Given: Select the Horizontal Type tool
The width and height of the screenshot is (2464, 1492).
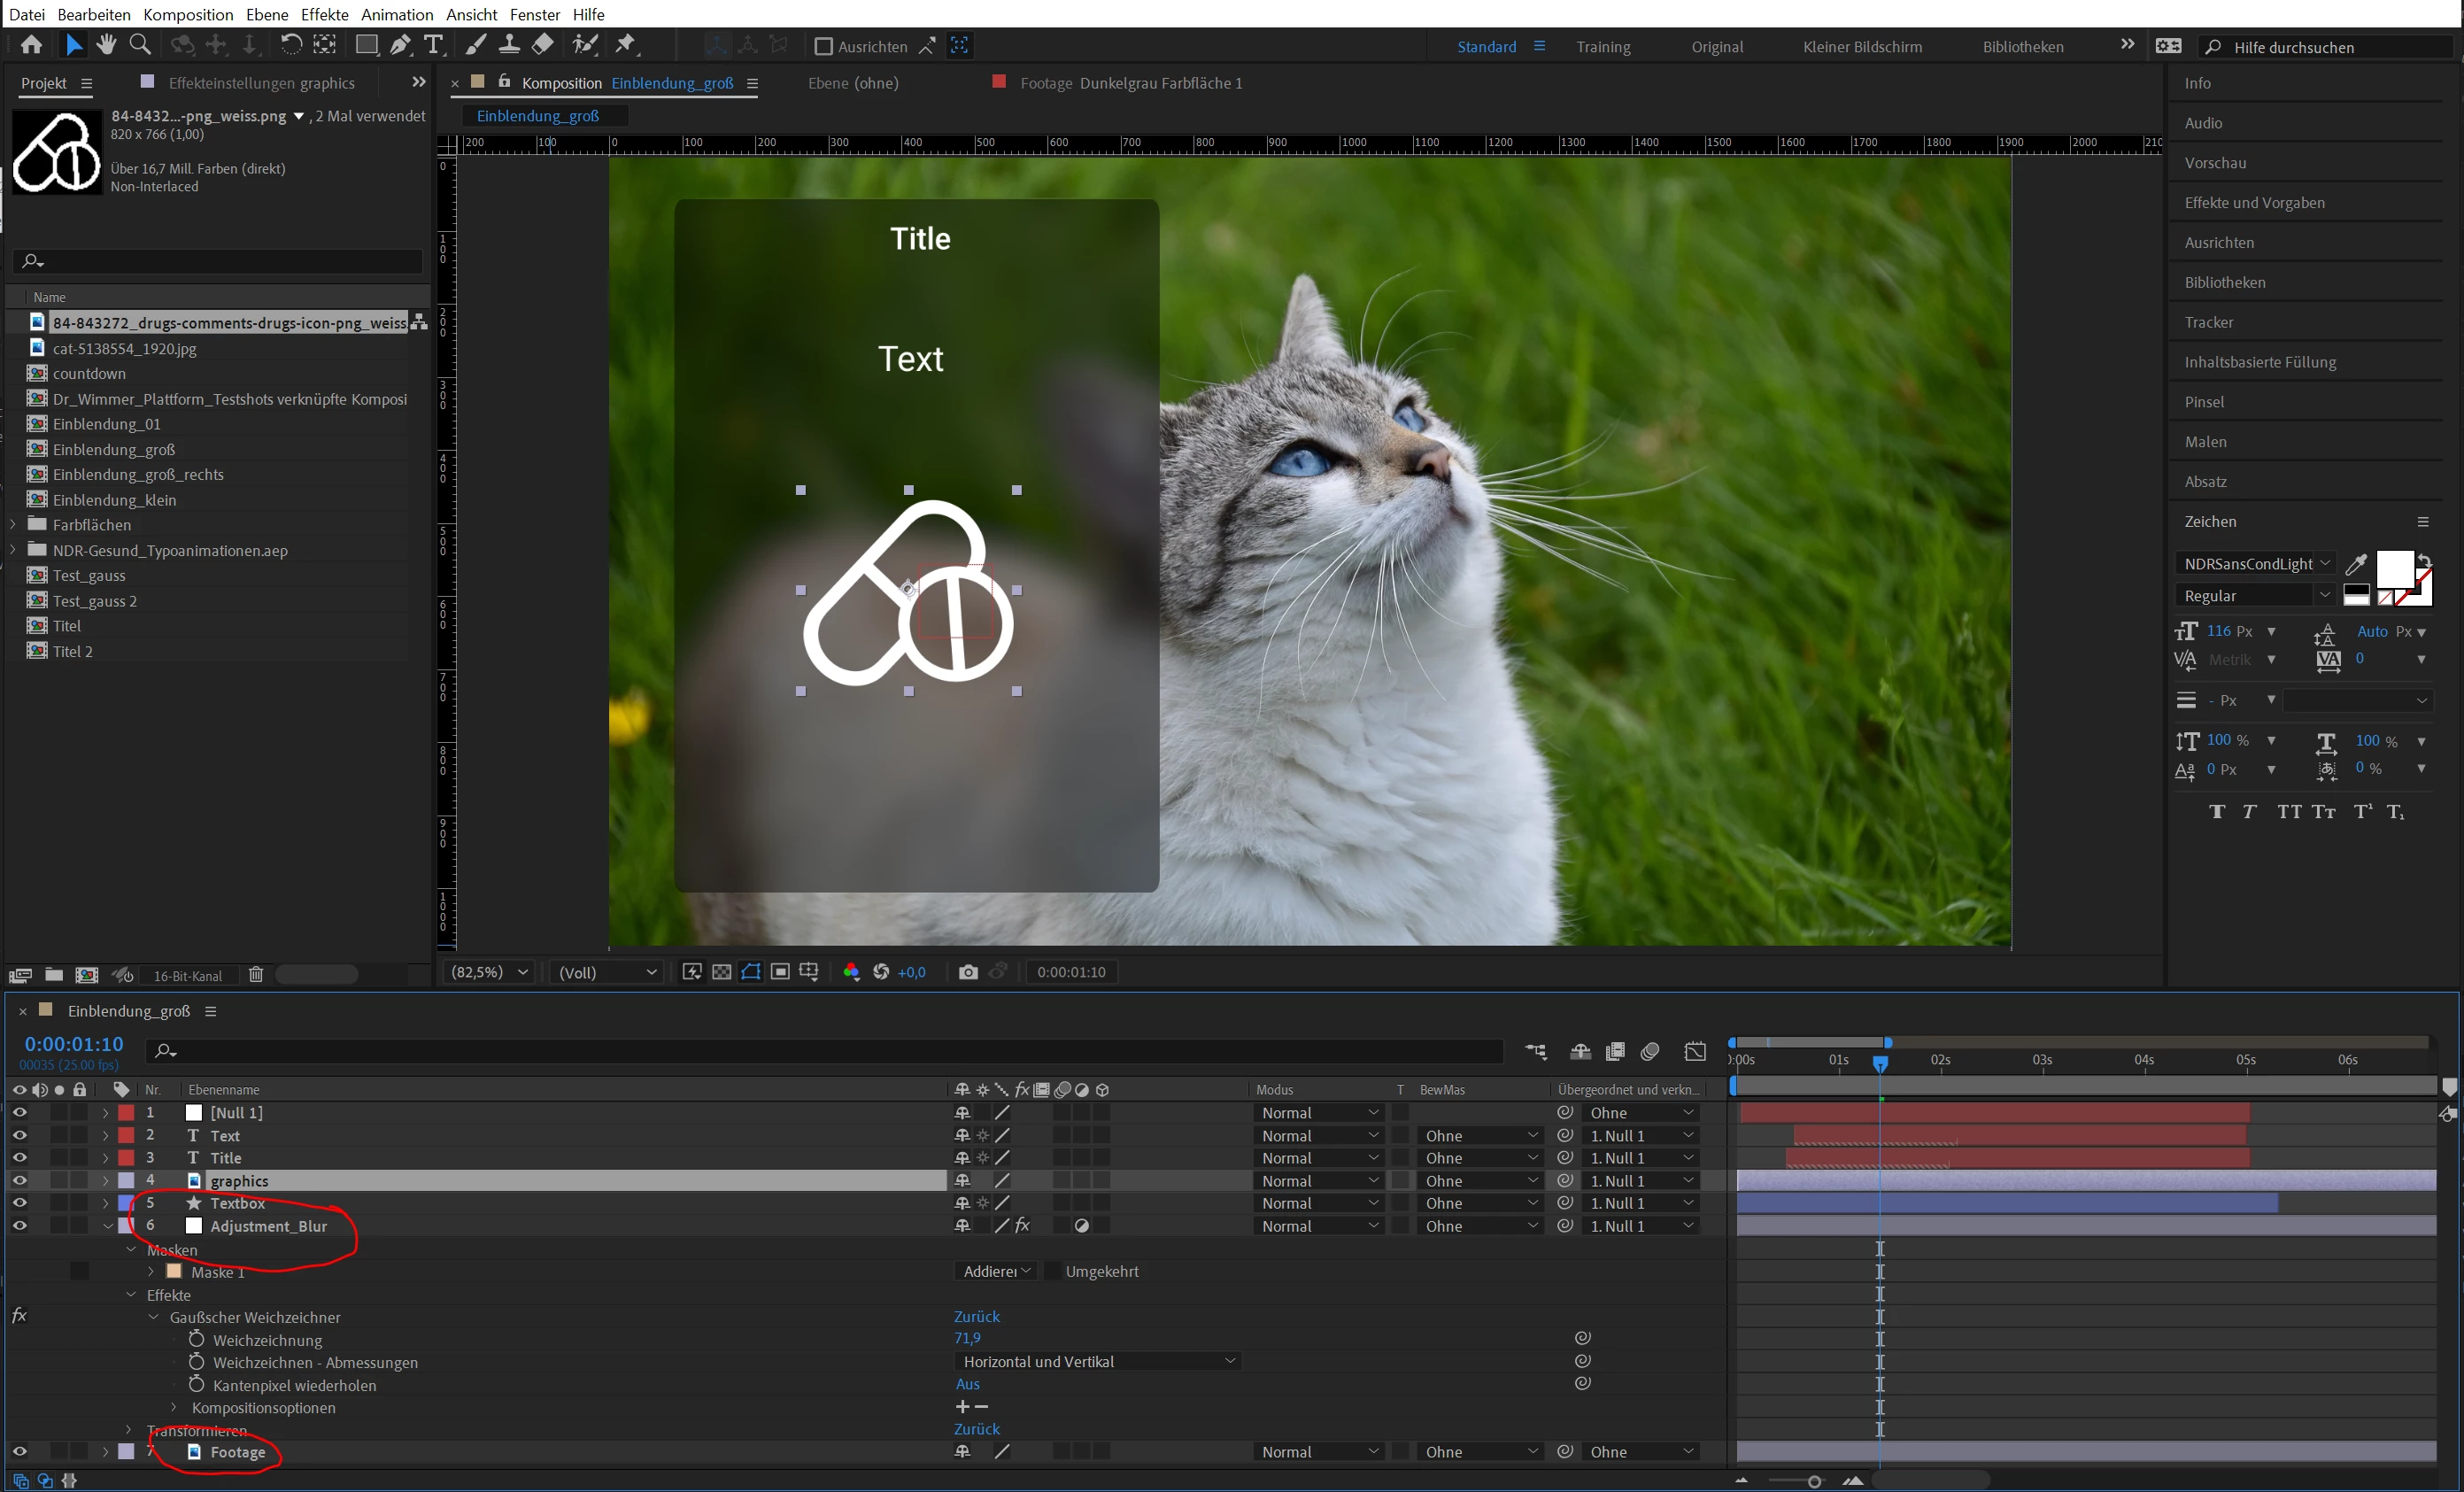Looking at the screenshot, I should [x=434, y=45].
